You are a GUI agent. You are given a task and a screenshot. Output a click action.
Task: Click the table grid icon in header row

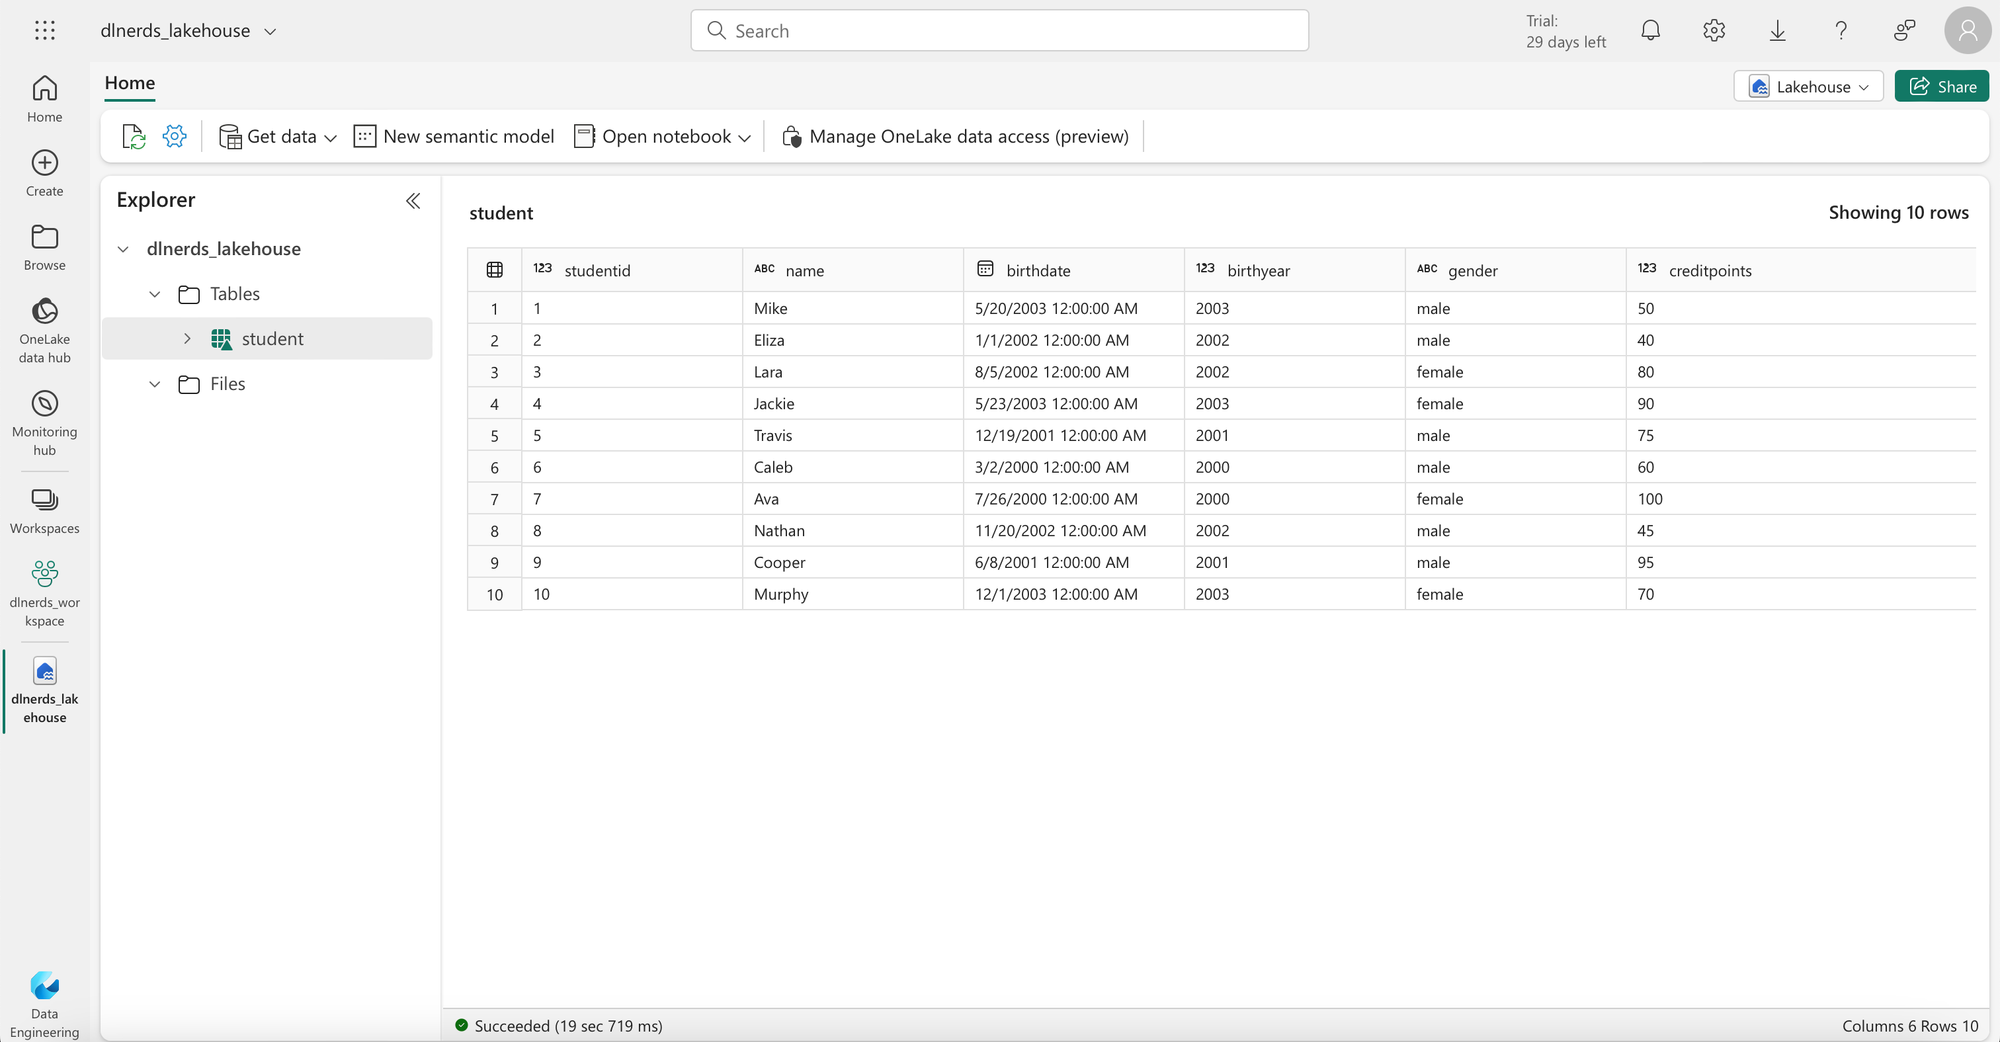pyautogui.click(x=495, y=270)
